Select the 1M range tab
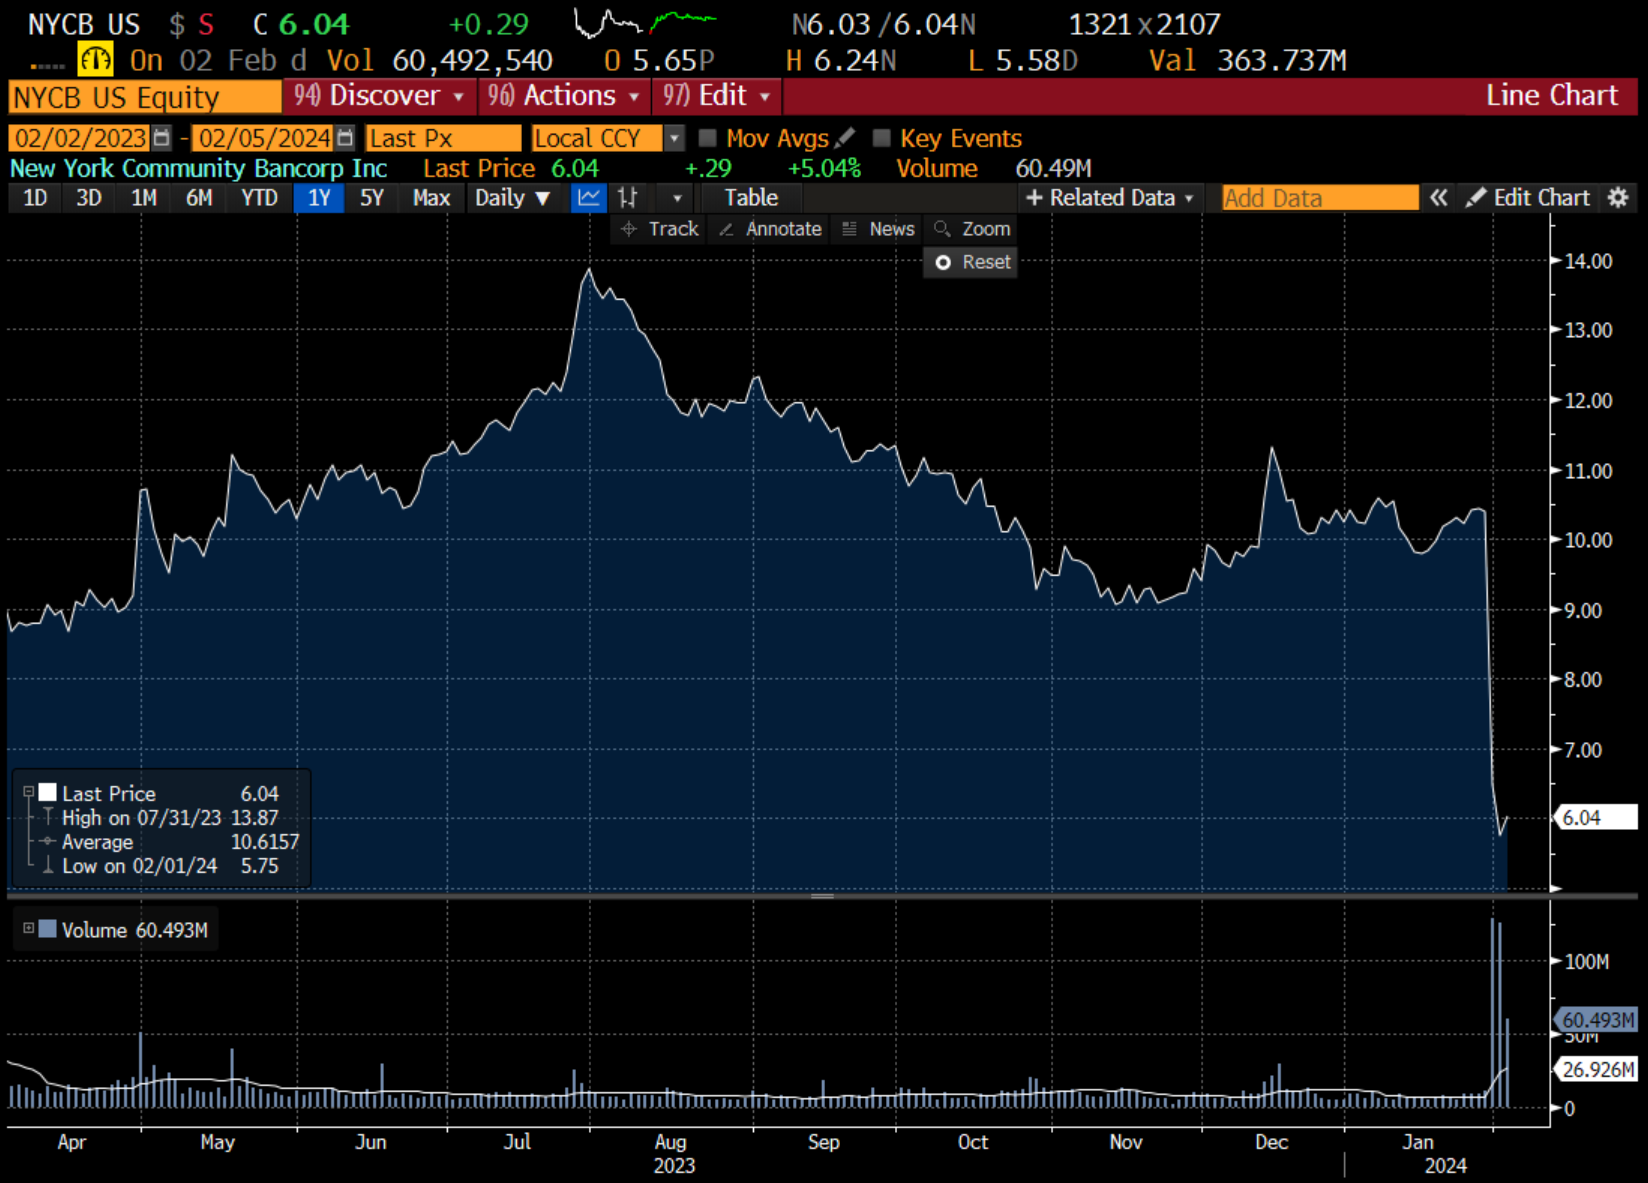Screen dimensions: 1648x1183 (x=144, y=198)
